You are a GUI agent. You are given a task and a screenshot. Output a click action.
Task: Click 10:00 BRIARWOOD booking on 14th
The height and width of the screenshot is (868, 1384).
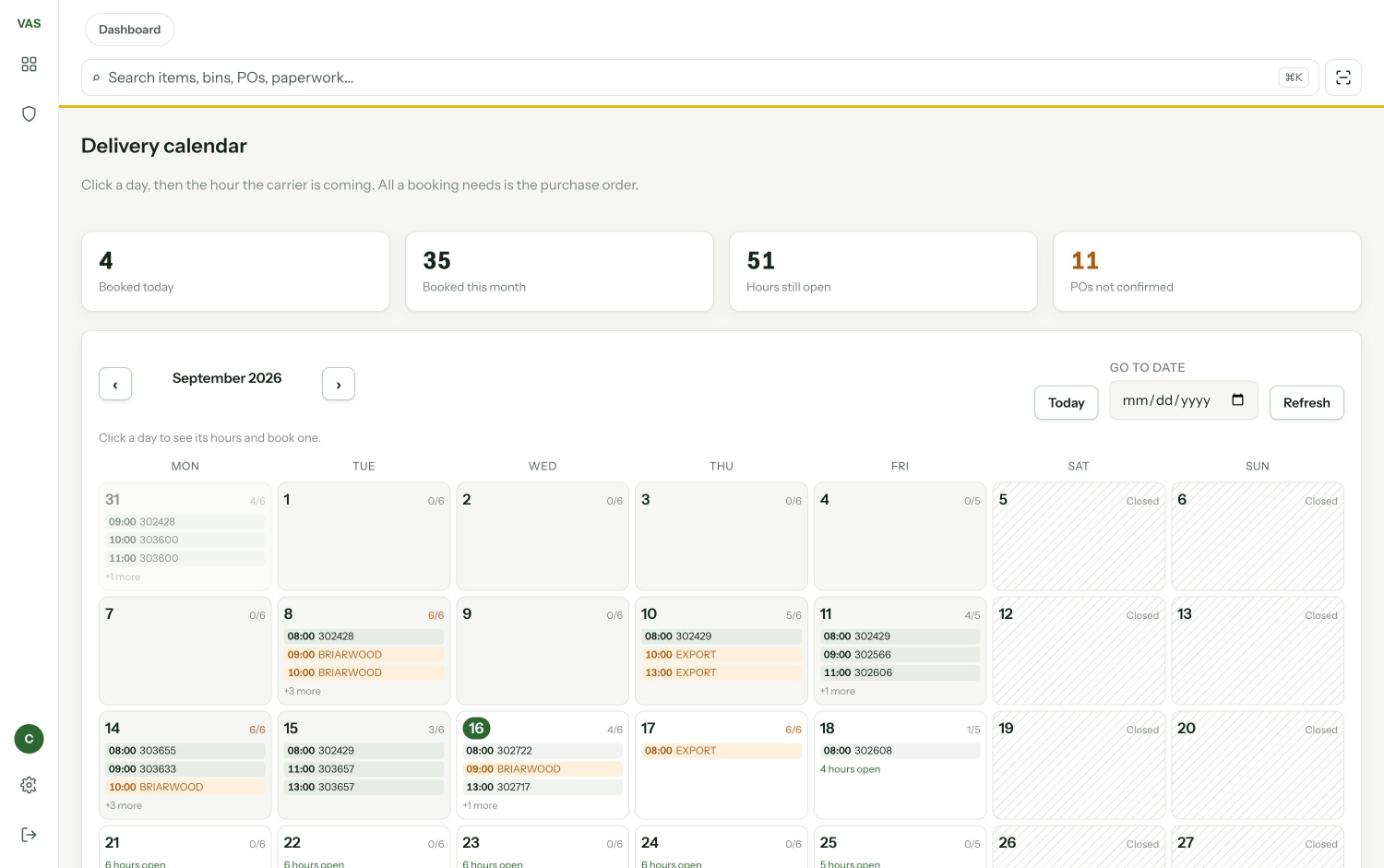pos(185,787)
